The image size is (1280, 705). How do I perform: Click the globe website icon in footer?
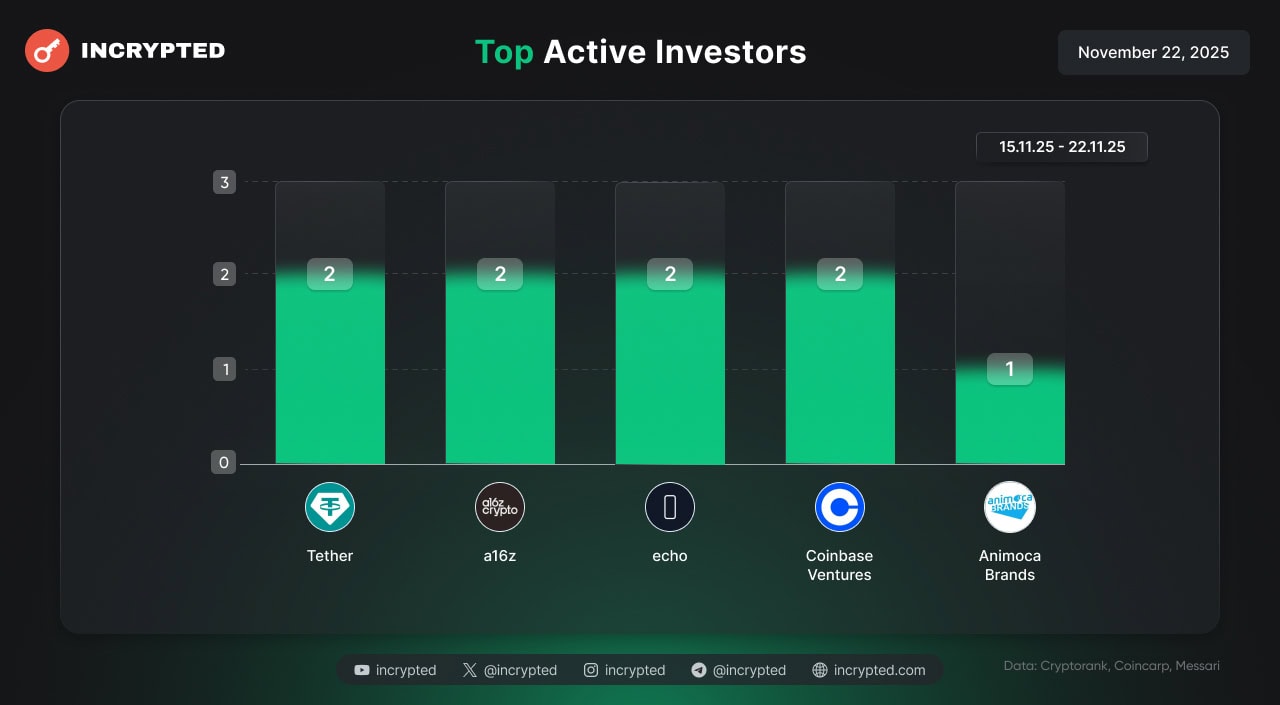820,670
